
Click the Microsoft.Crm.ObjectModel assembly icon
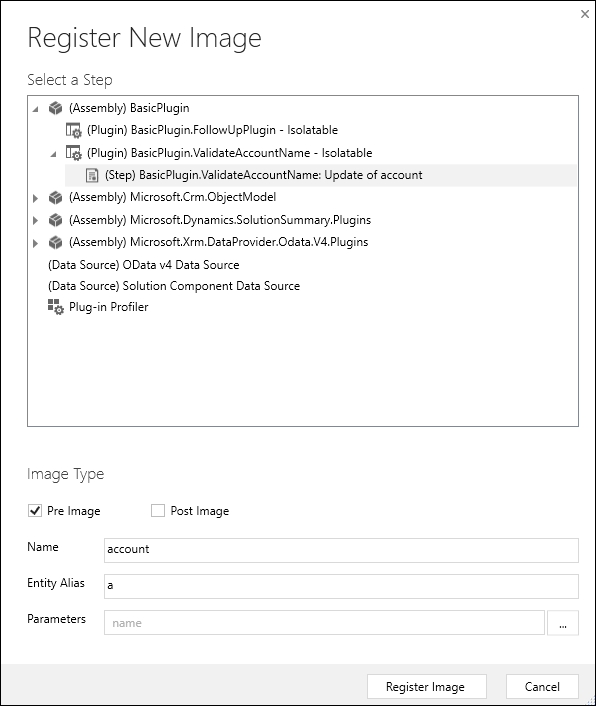coord(55,197)
